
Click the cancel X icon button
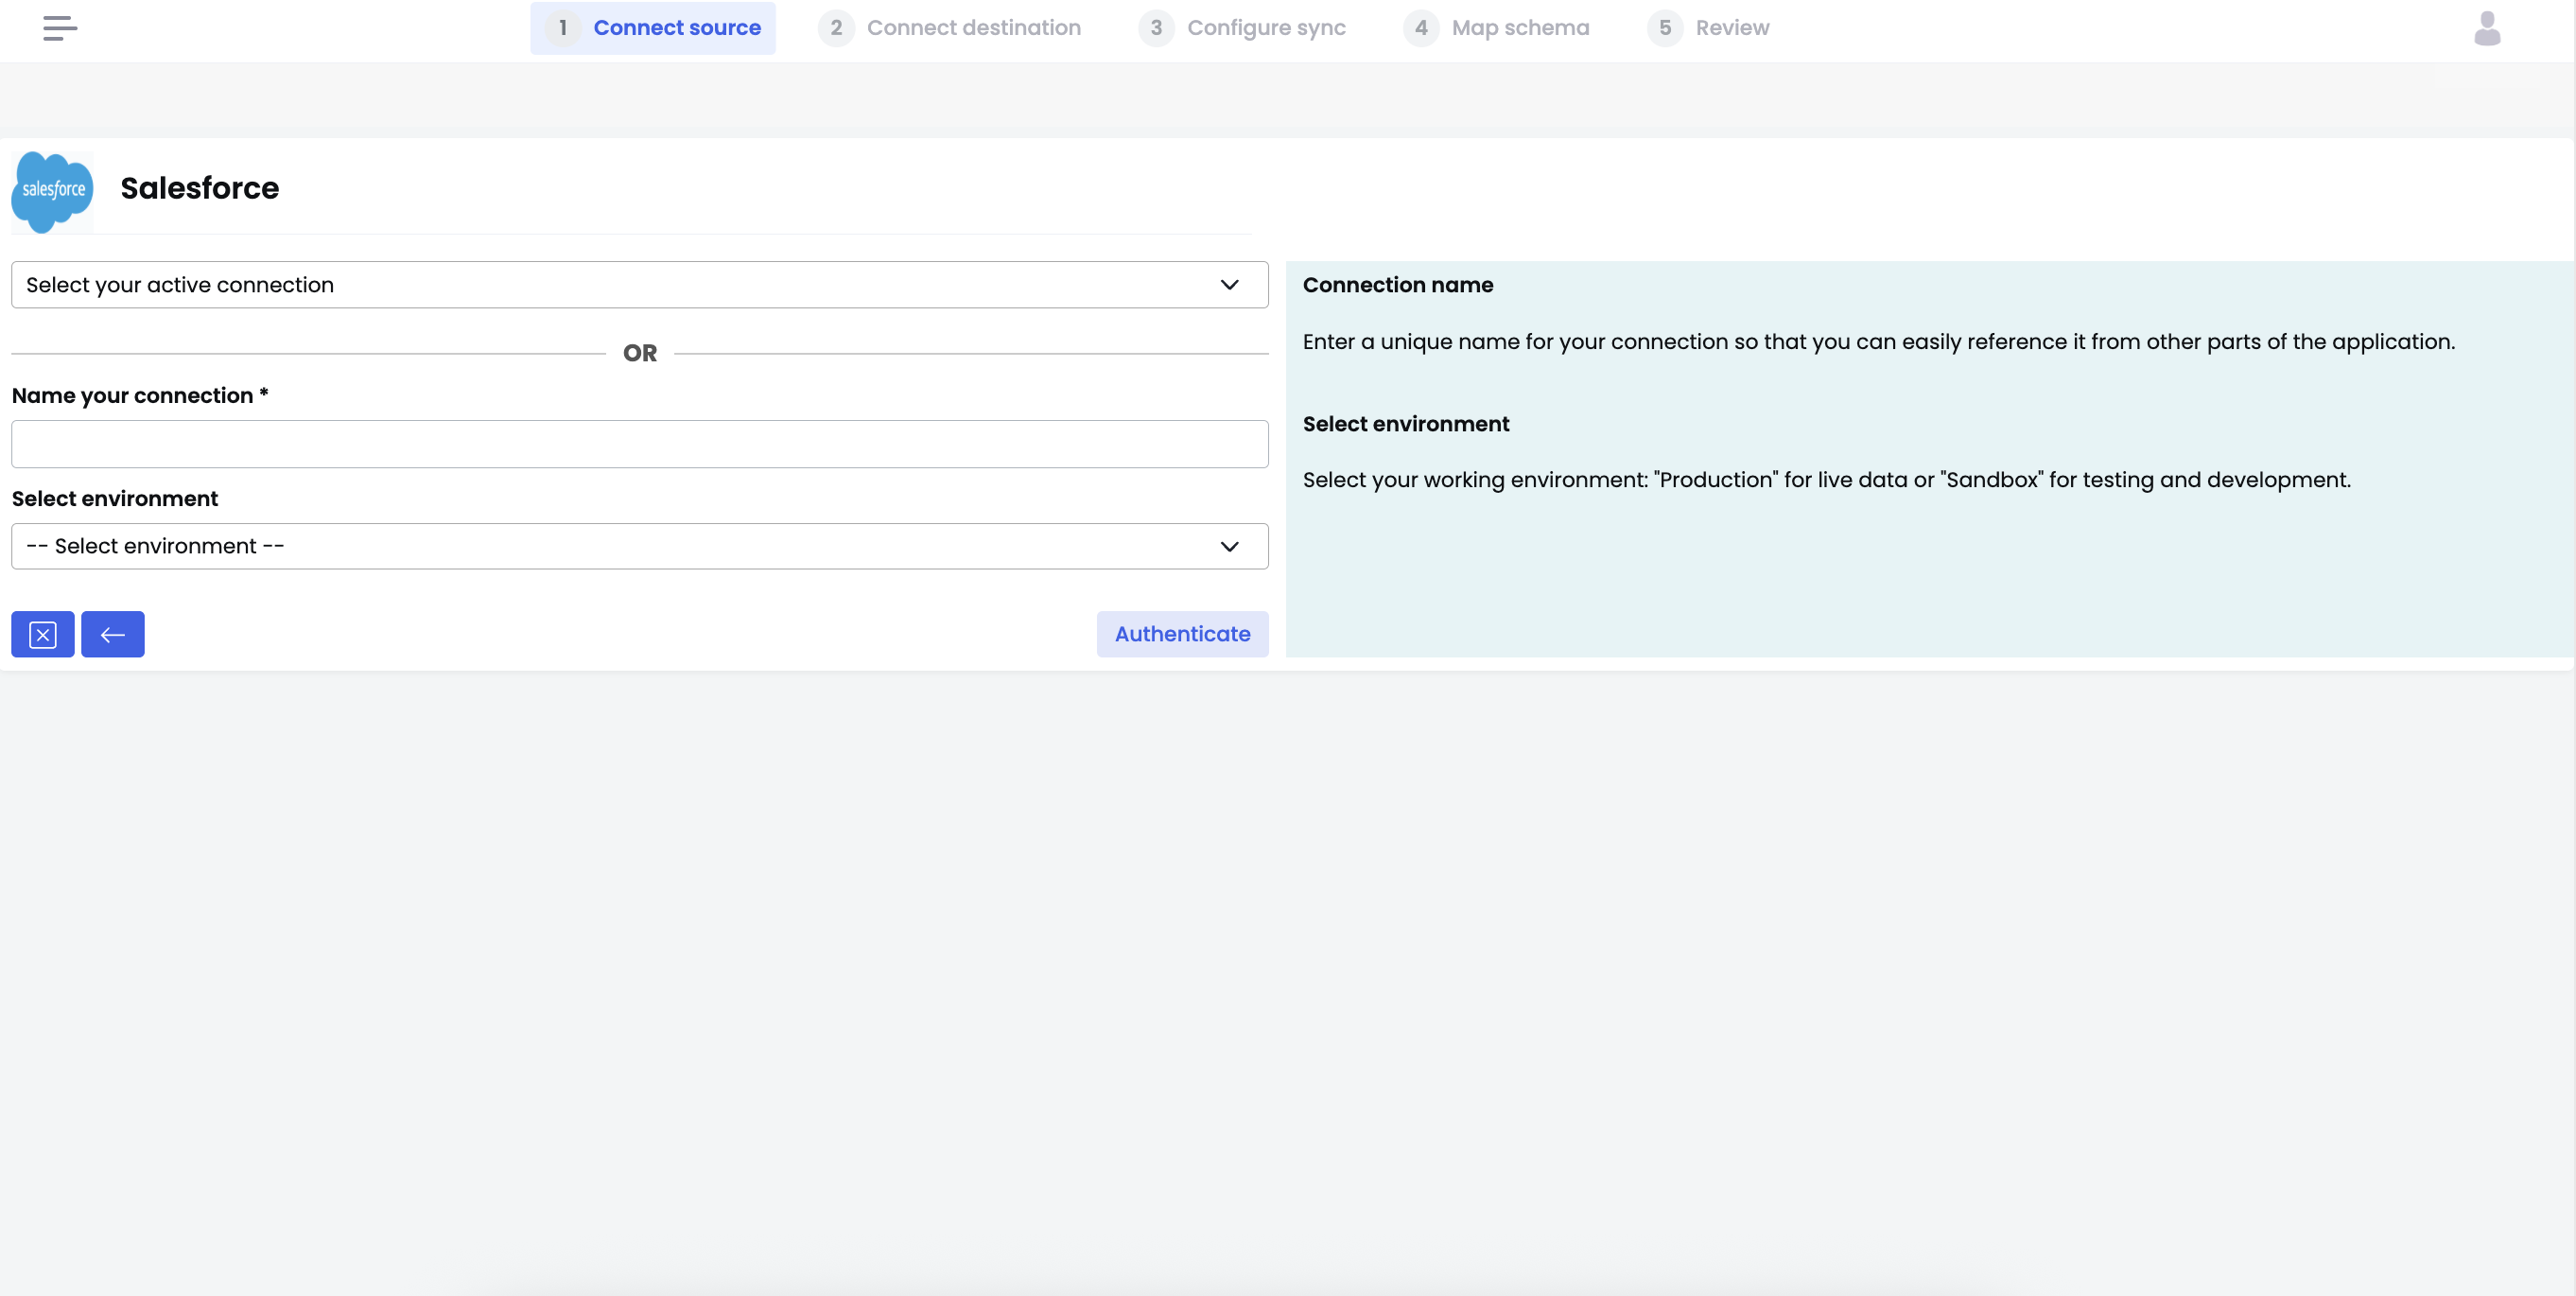tap(43, 634)
